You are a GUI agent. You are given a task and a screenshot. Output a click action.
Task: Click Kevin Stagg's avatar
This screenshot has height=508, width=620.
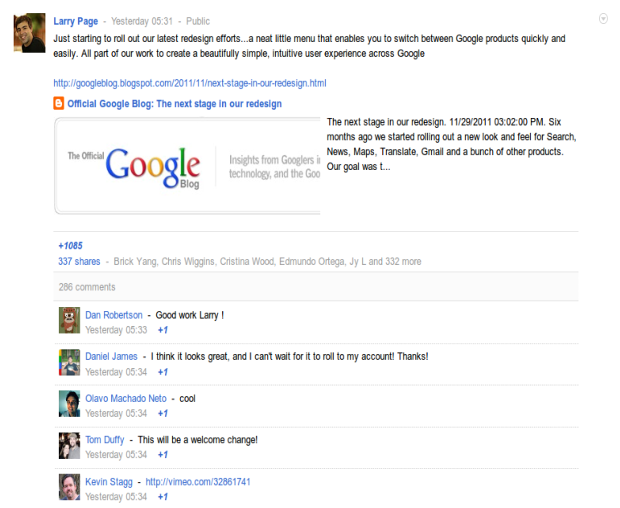[69, 487]
